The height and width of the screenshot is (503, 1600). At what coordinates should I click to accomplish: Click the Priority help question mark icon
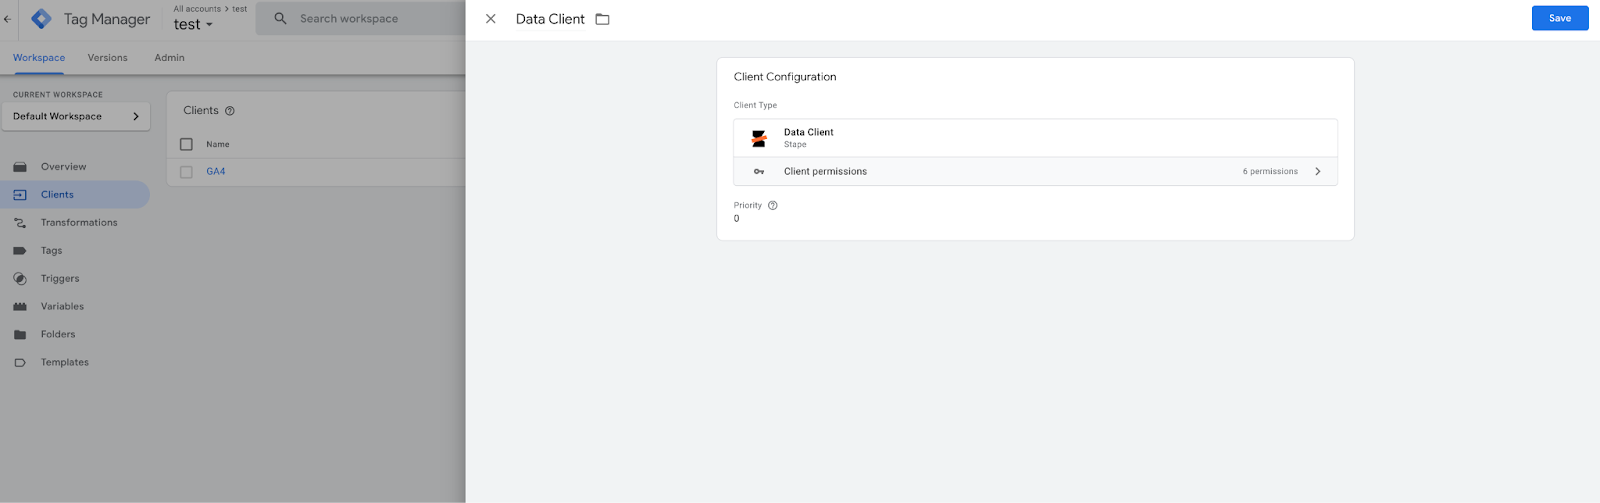coord(772,205)
